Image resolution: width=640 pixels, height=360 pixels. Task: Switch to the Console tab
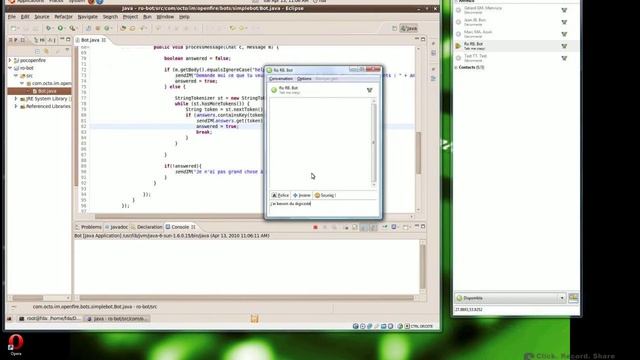180,227
